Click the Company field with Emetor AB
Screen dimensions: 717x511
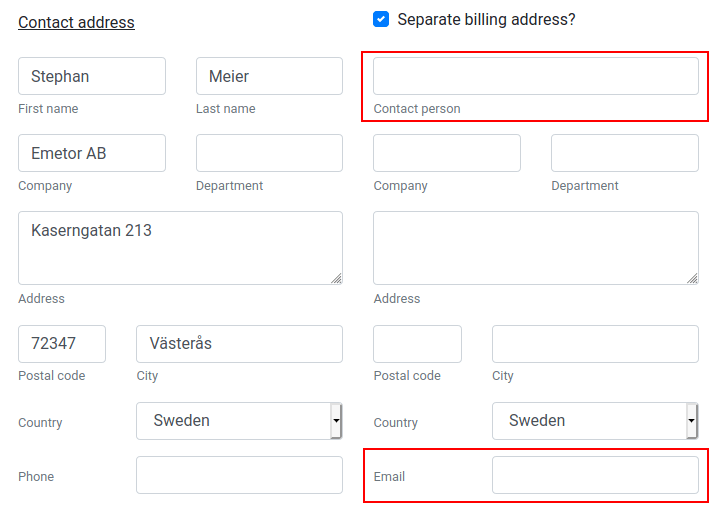click(x=92, y=153)
